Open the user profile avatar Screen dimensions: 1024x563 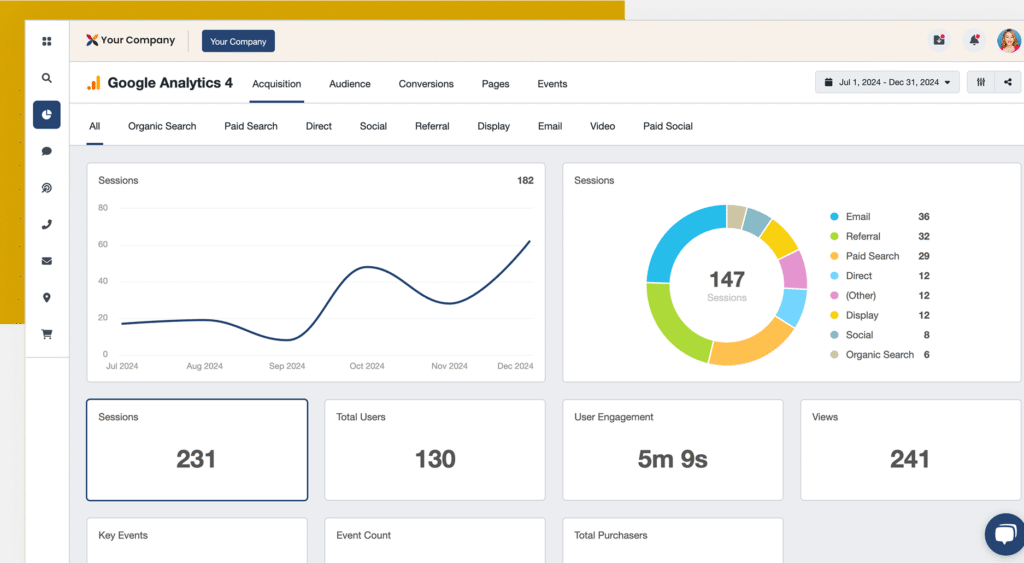pyautogui.click(x=1008, y=41)
